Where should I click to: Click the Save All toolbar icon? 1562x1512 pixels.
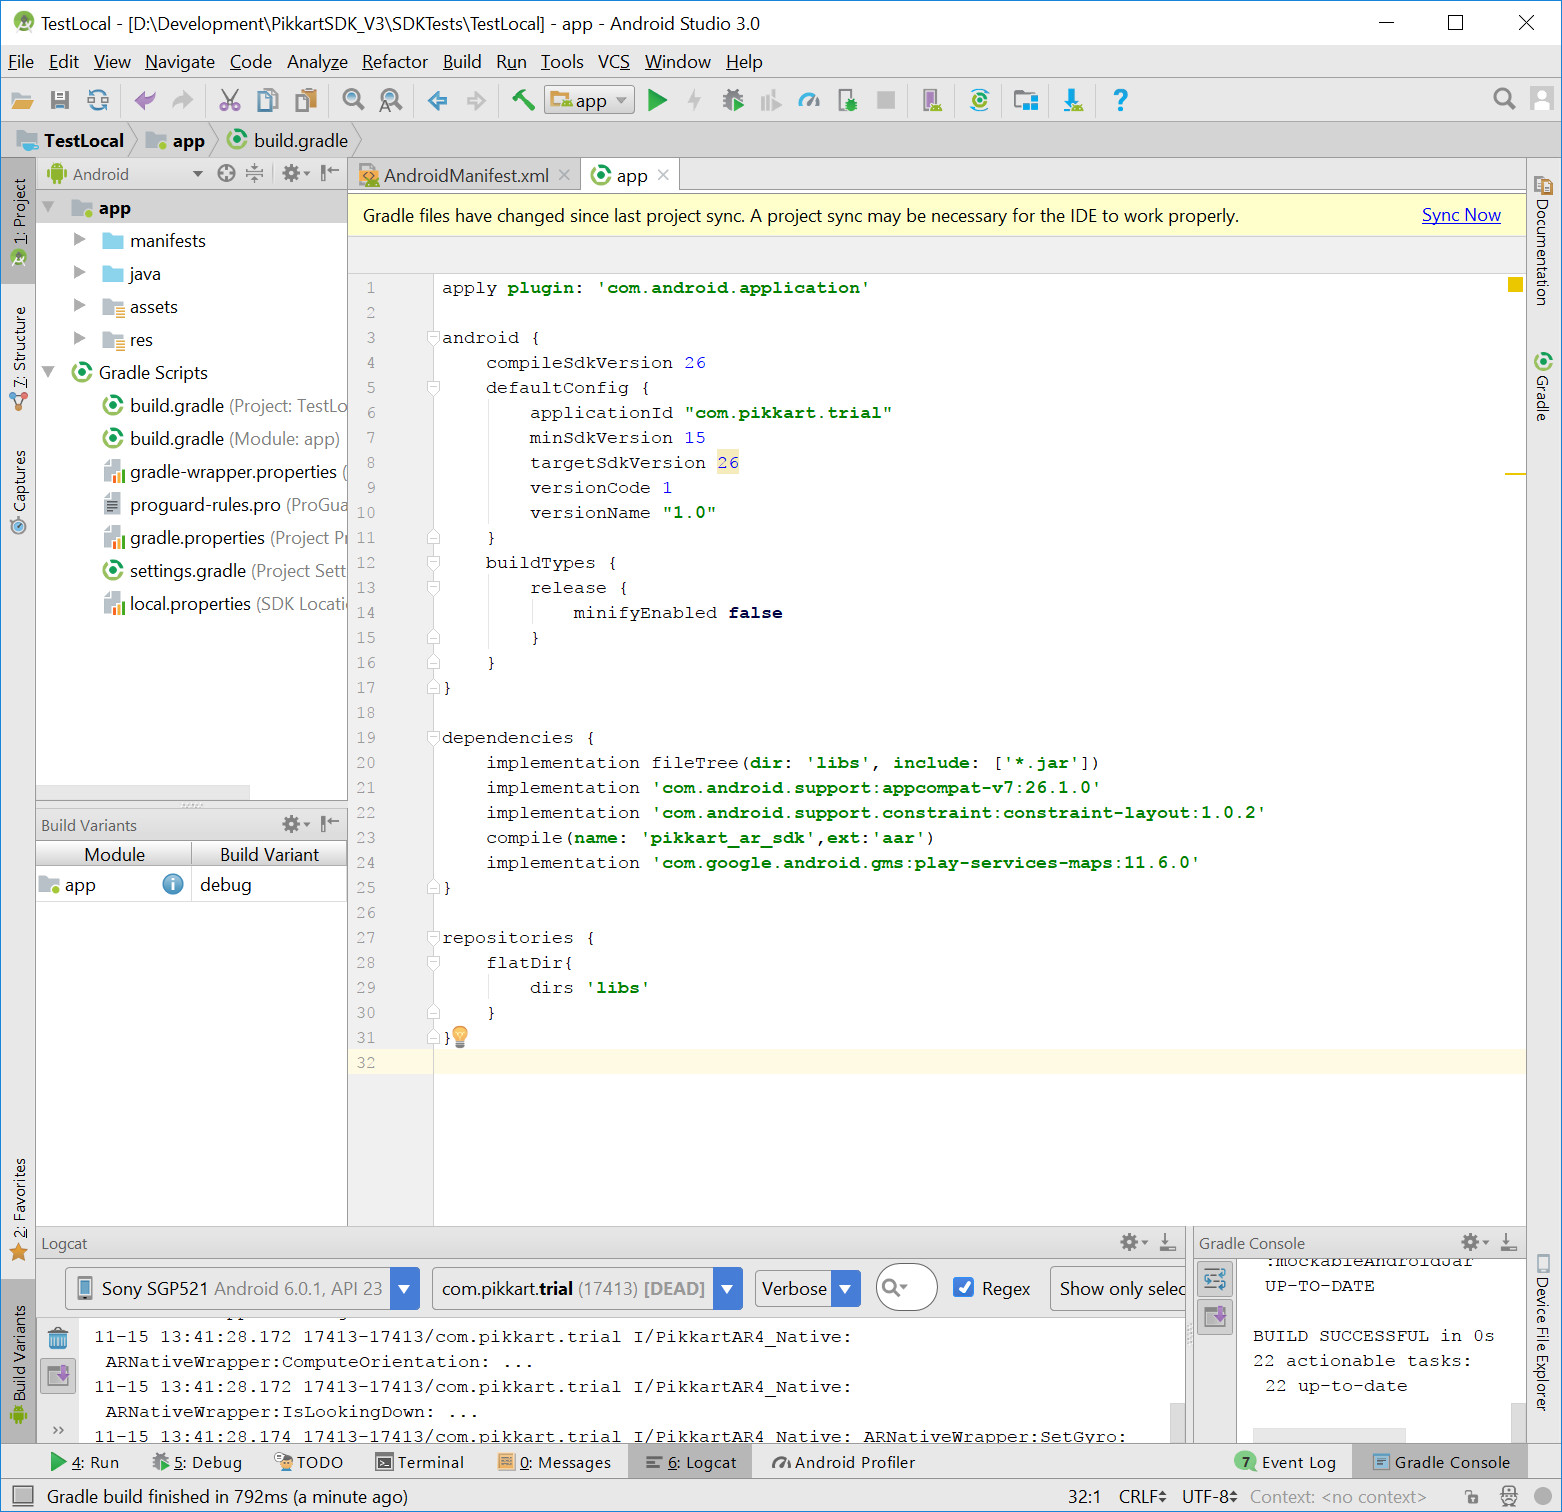(x=60, y=100)
